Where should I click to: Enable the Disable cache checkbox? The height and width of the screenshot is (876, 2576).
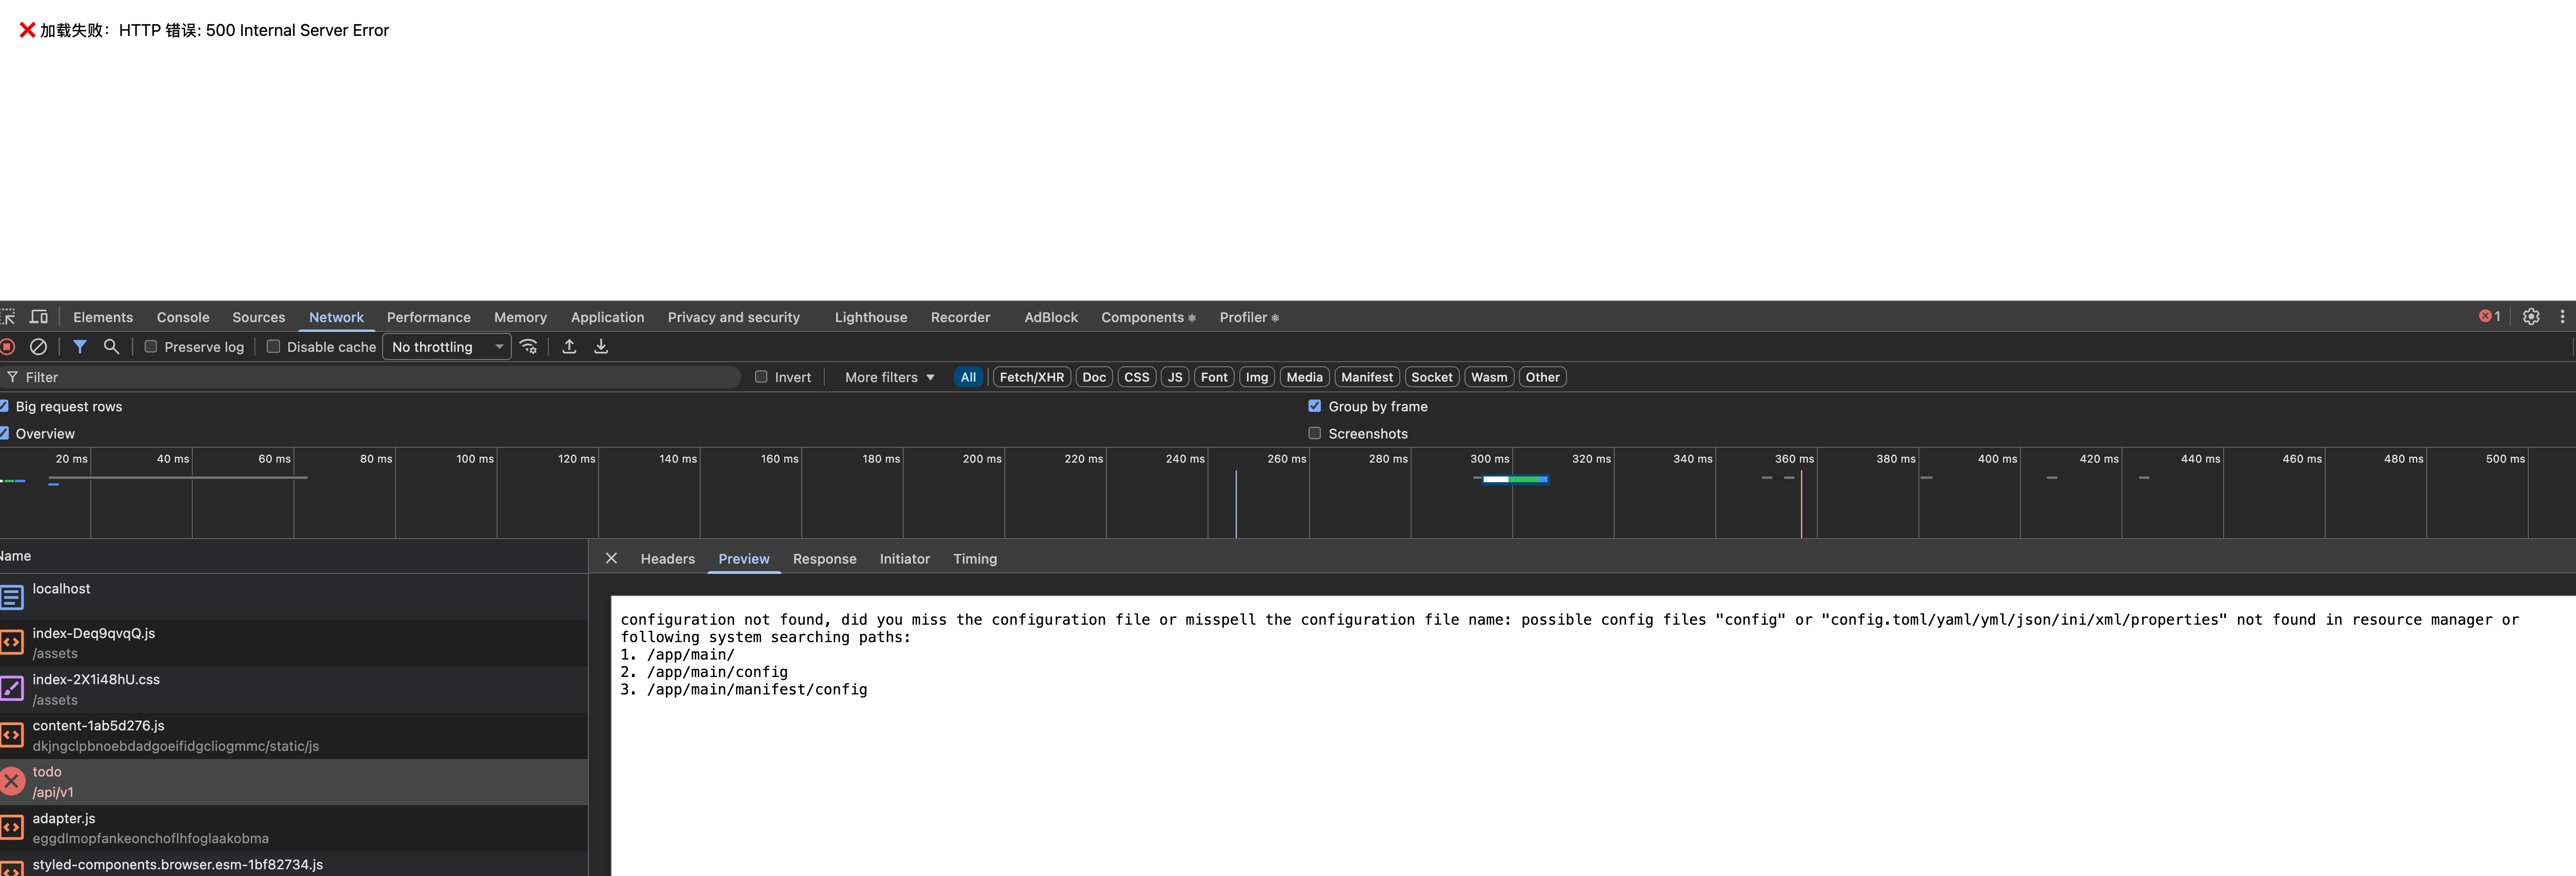click(x=273, y=346)
